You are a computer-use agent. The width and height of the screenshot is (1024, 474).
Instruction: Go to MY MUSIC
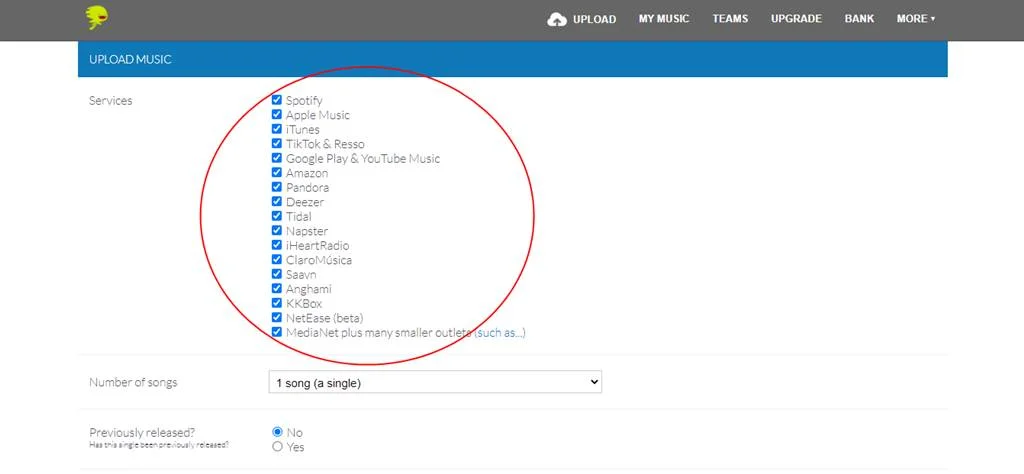tap(664, 19)
